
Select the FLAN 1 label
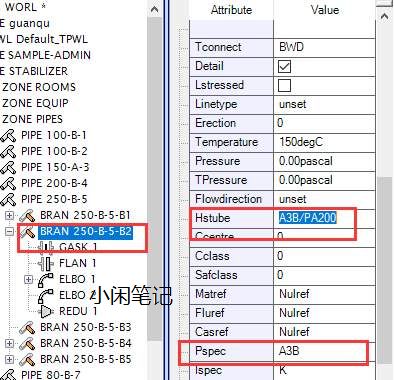77,263
